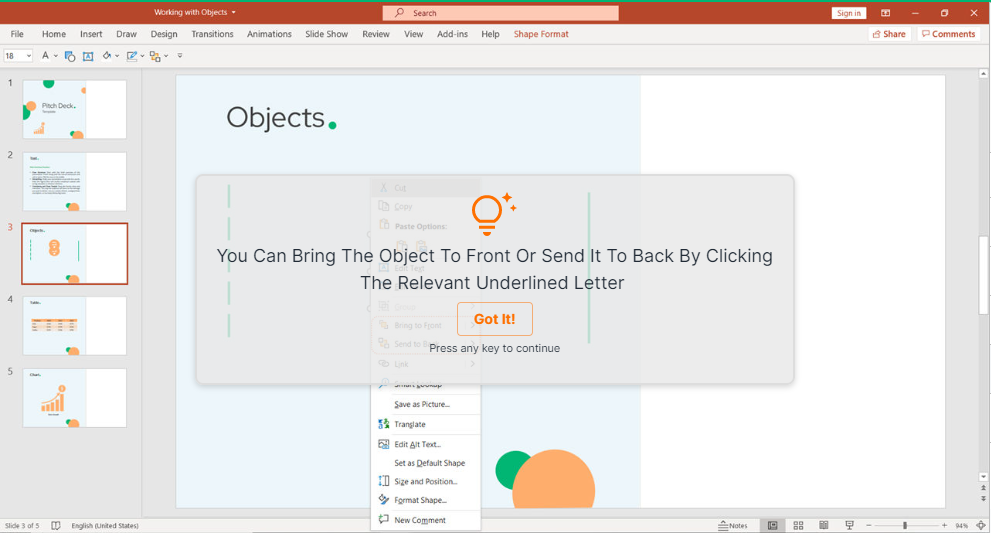The image size is (991, 533).
Task: Select slide 3 Objects thumbnail
Action: [x=75, y=254]
